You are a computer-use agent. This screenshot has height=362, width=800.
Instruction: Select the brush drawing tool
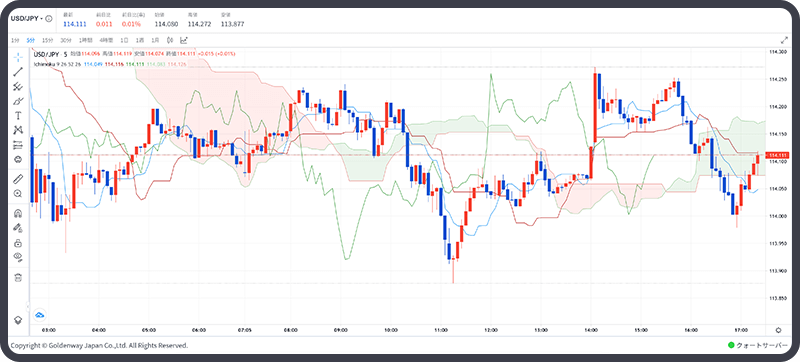click(18, 100)
